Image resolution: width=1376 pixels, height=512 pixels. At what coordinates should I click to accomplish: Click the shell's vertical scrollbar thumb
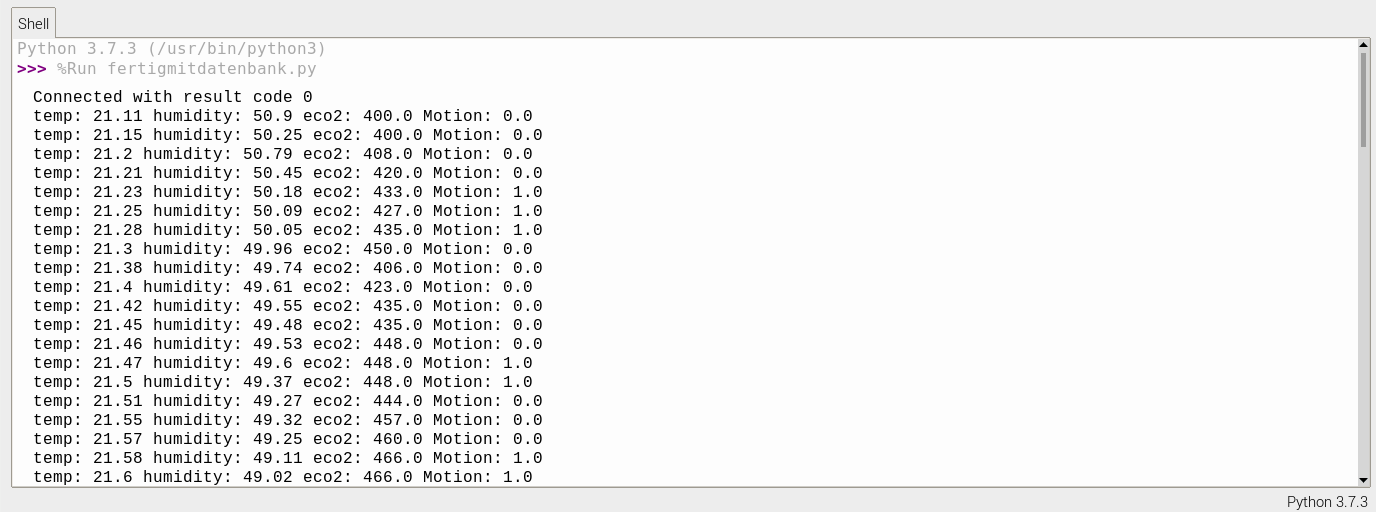point(1363,100)
